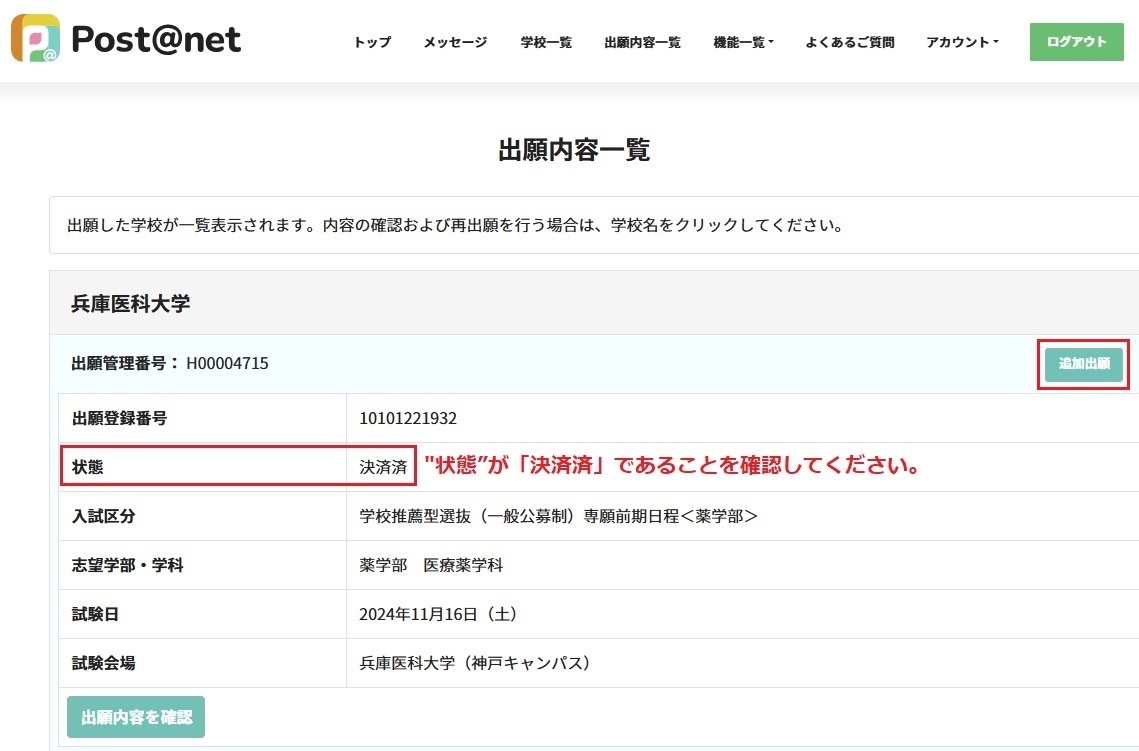Click the 状態 row label
Image resolution: width=1139 pixels, height=751 pixels.
pos(88,467)
